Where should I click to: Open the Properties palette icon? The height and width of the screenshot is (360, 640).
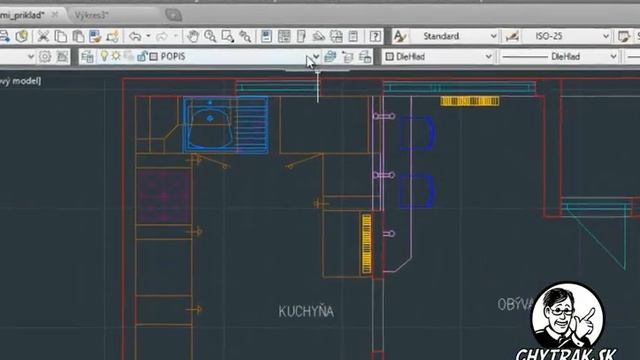click(x=266, y=36)
